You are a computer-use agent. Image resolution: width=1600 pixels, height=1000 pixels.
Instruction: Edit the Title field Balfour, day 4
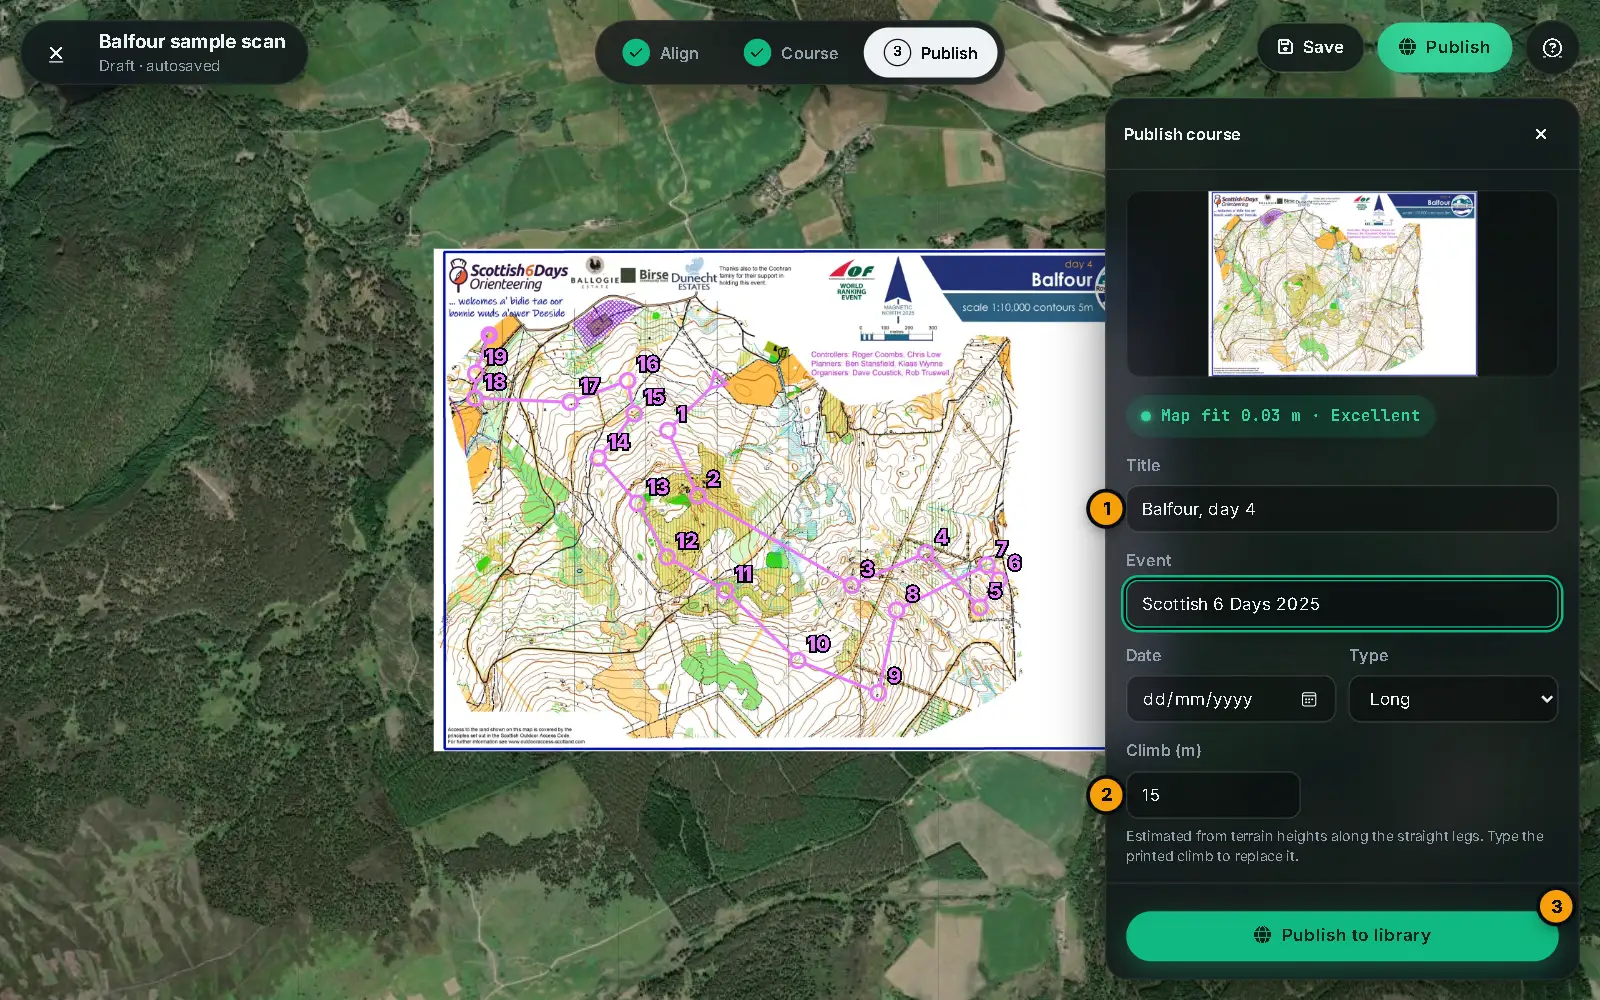[1342, 509]
